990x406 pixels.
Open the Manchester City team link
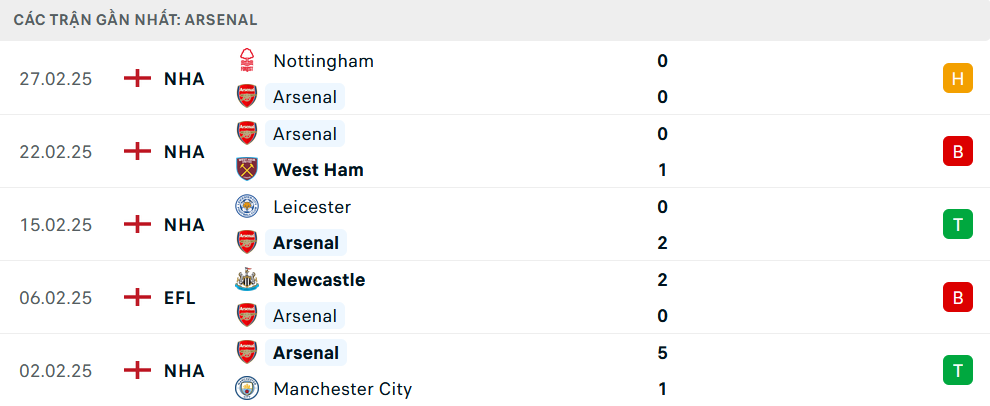(x=342, y=389)
